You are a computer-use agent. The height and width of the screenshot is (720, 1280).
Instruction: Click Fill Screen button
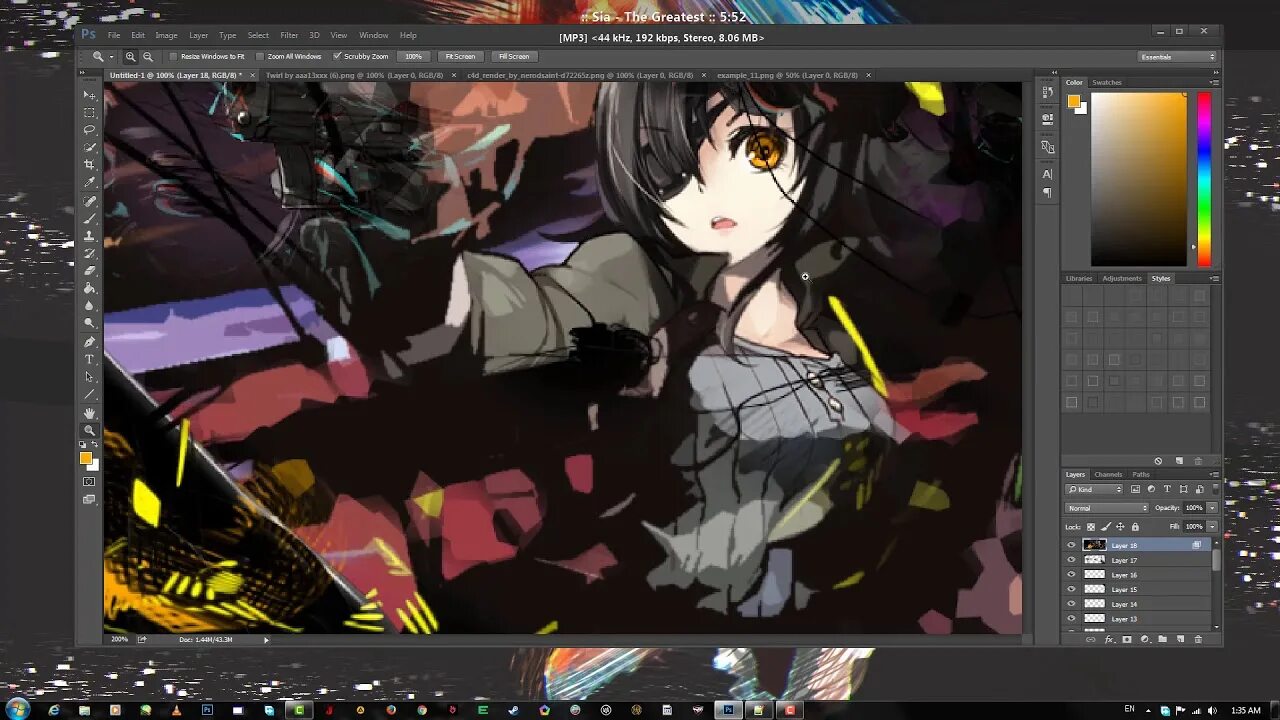tap(514, 57)
